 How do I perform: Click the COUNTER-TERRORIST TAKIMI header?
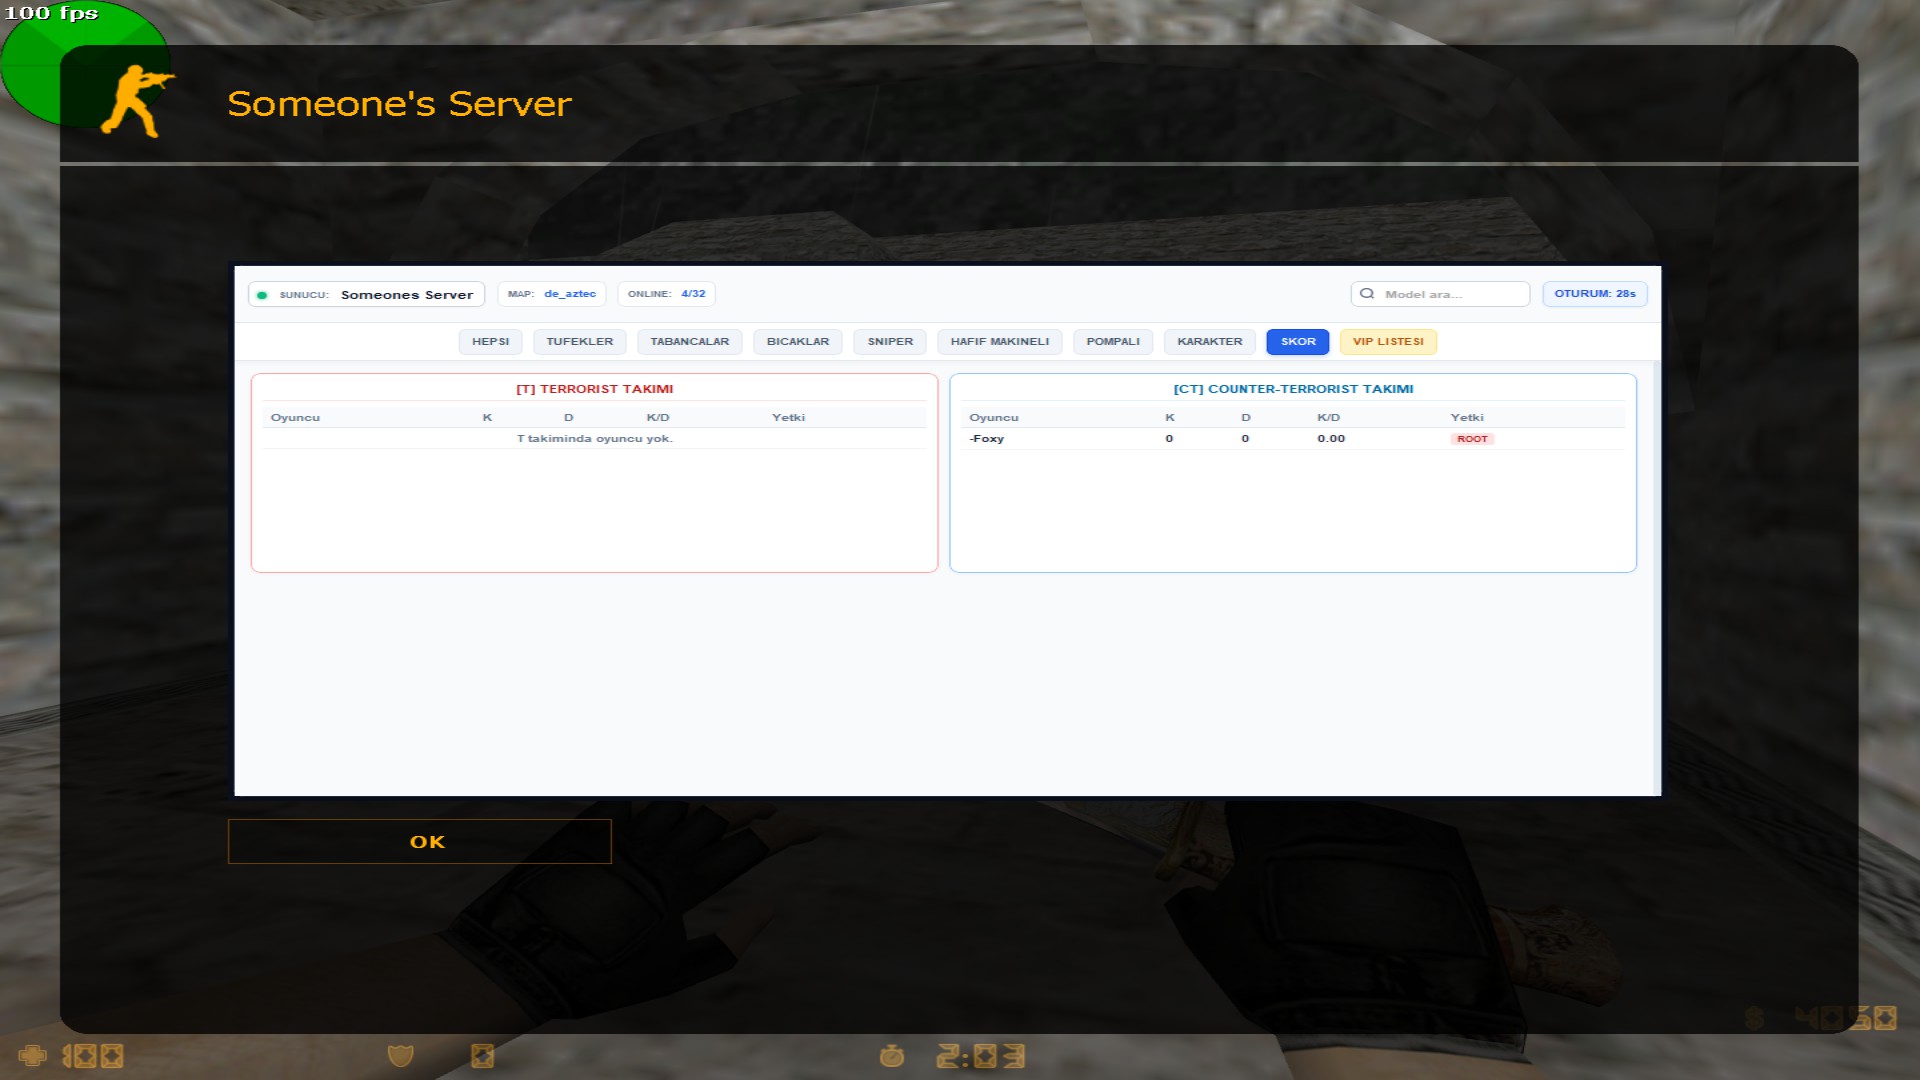pos(1293,389)
